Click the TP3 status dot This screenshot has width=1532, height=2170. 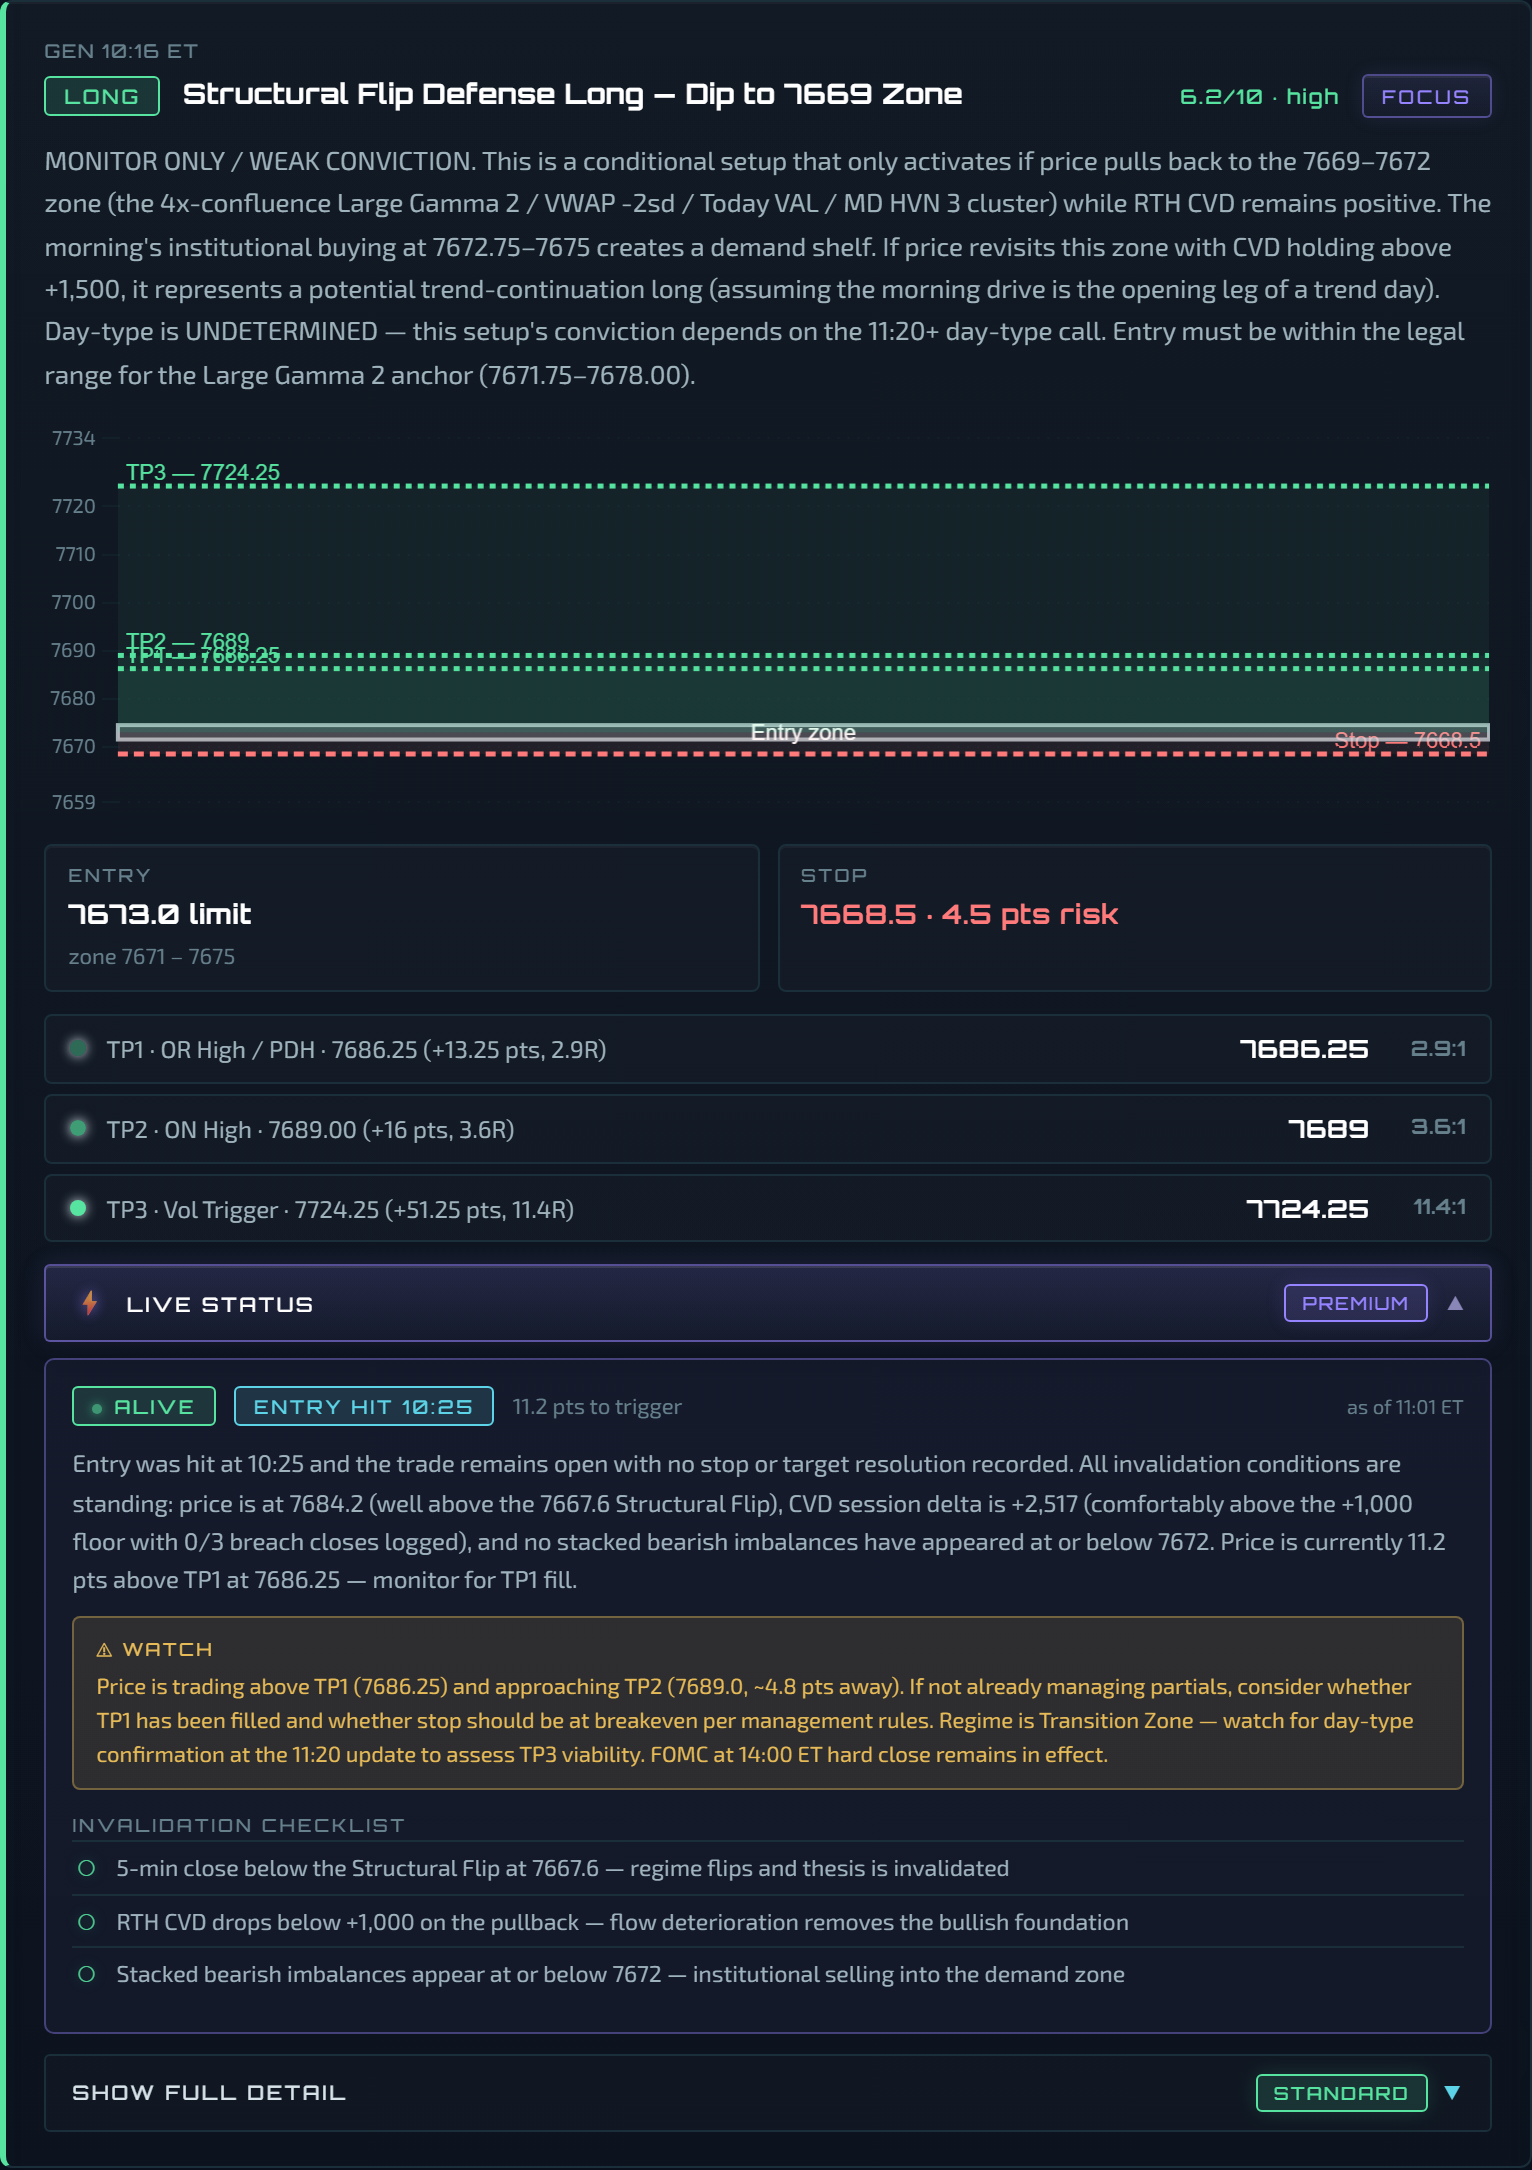tap(78, 1208)
